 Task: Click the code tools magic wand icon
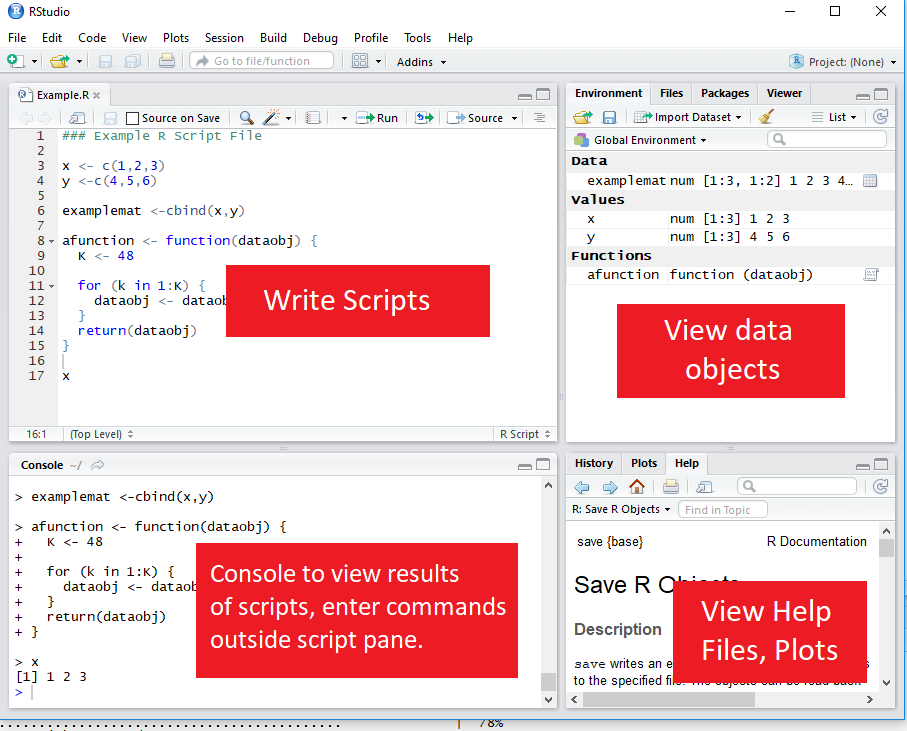271,117
